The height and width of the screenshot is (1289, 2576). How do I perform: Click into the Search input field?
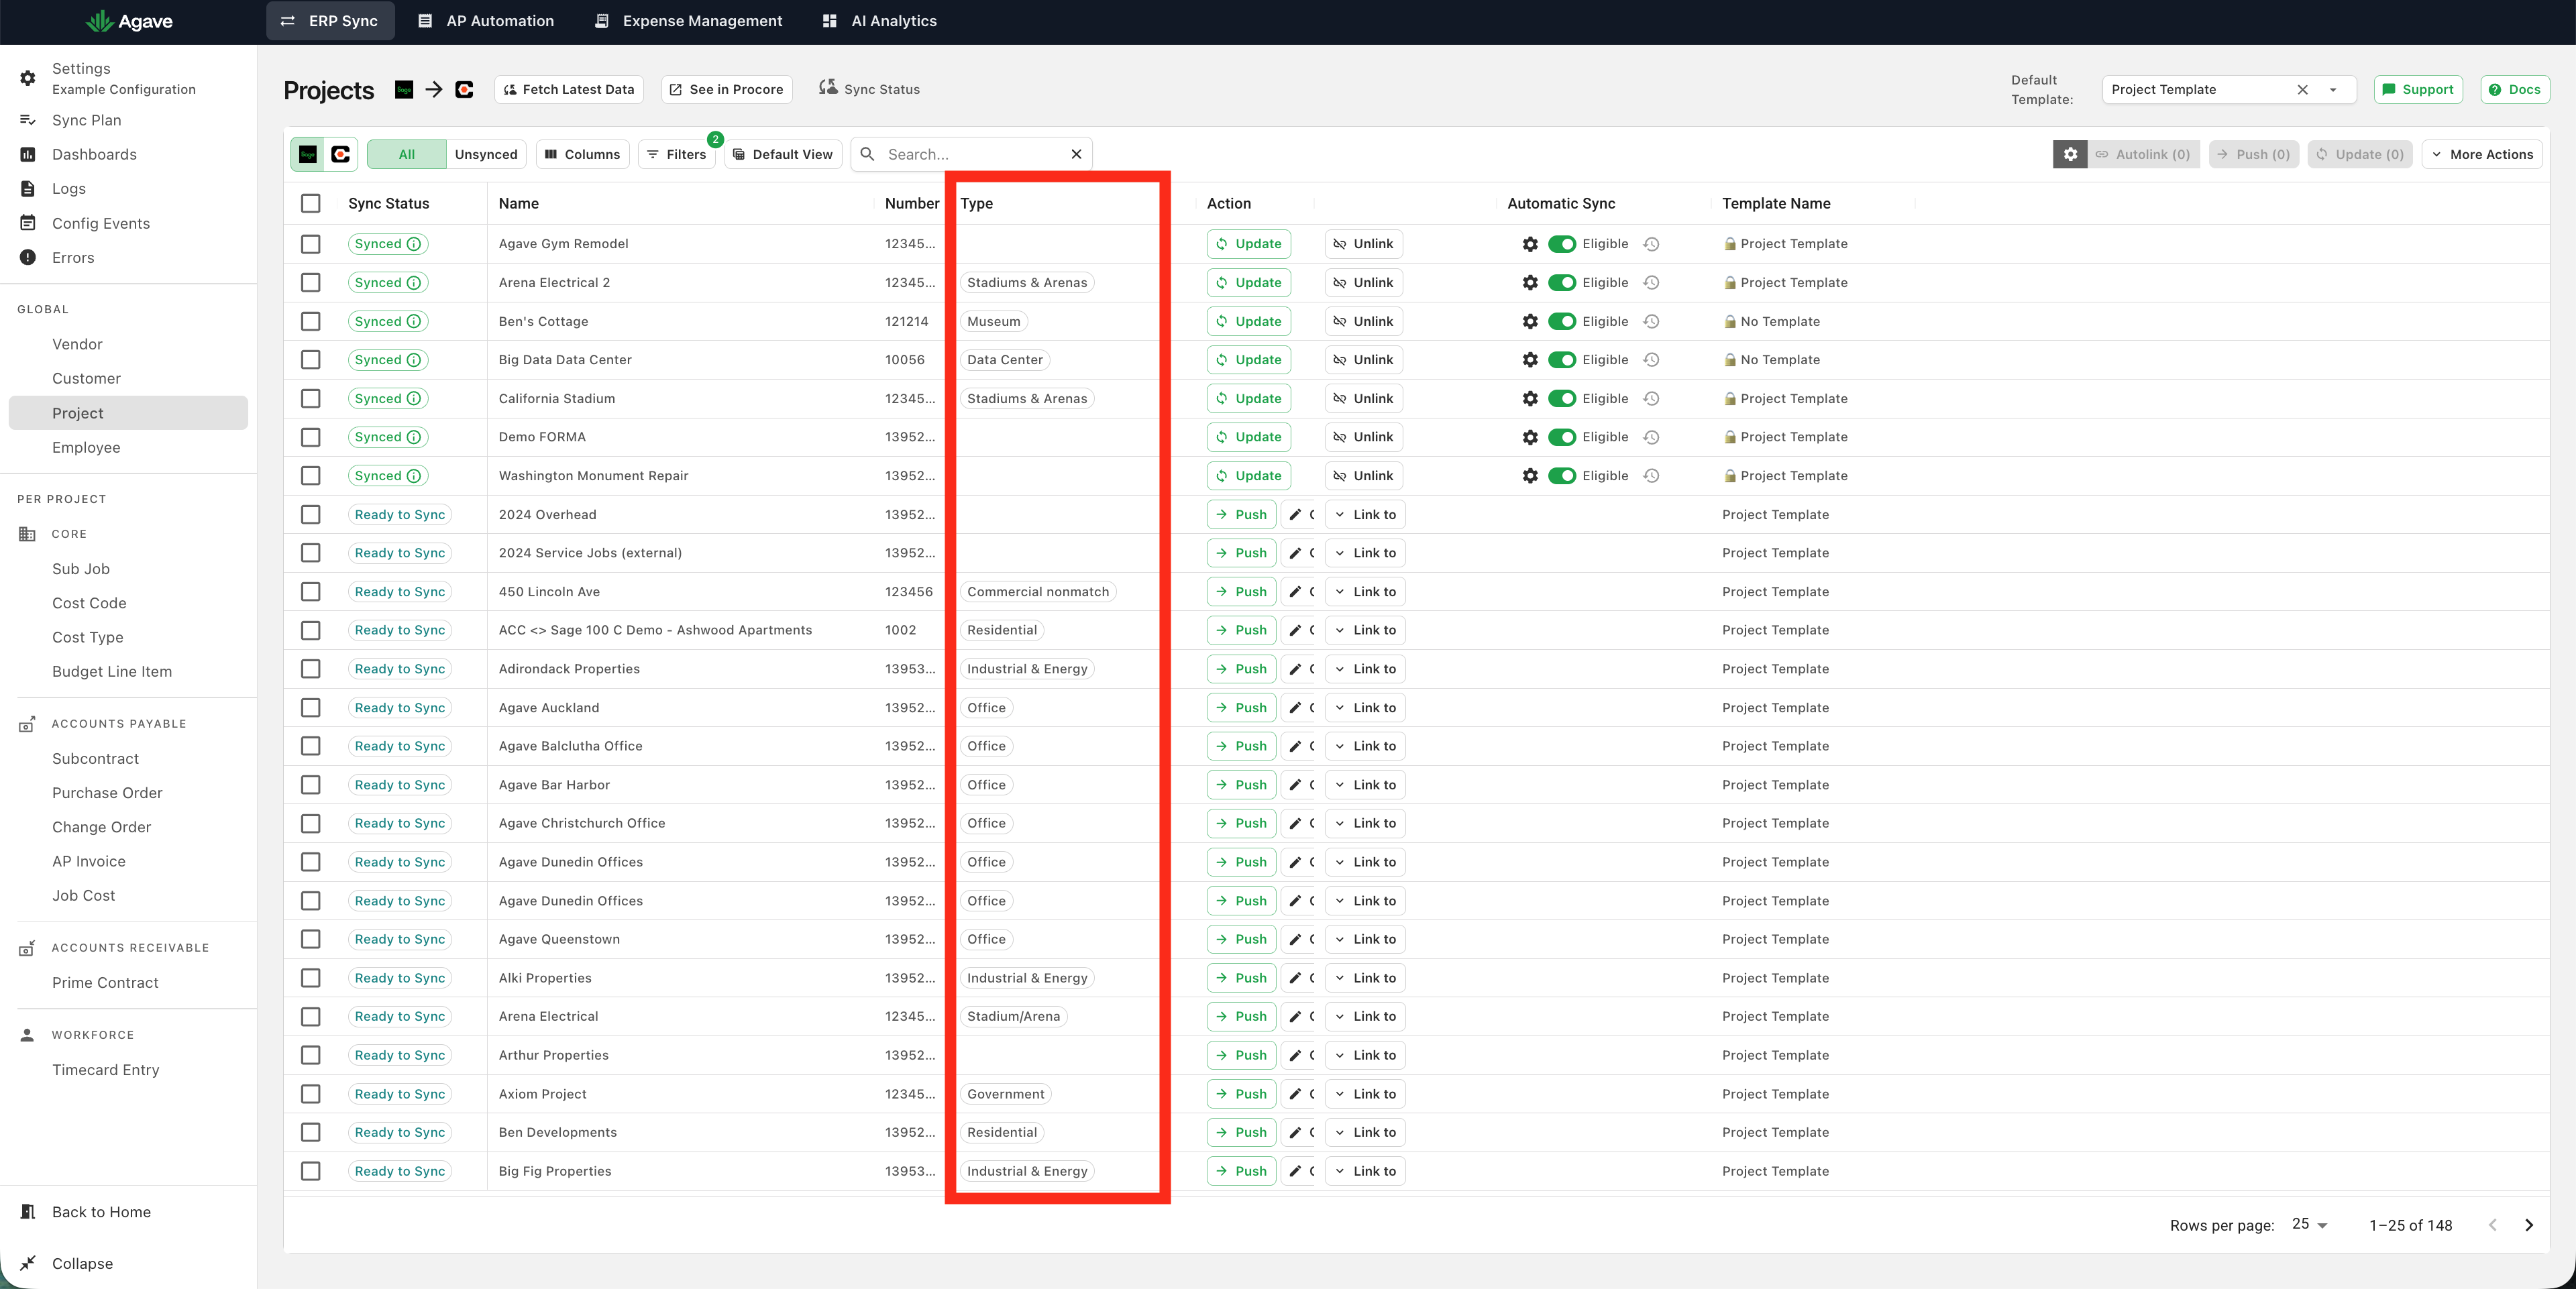[x=970, y=154]
